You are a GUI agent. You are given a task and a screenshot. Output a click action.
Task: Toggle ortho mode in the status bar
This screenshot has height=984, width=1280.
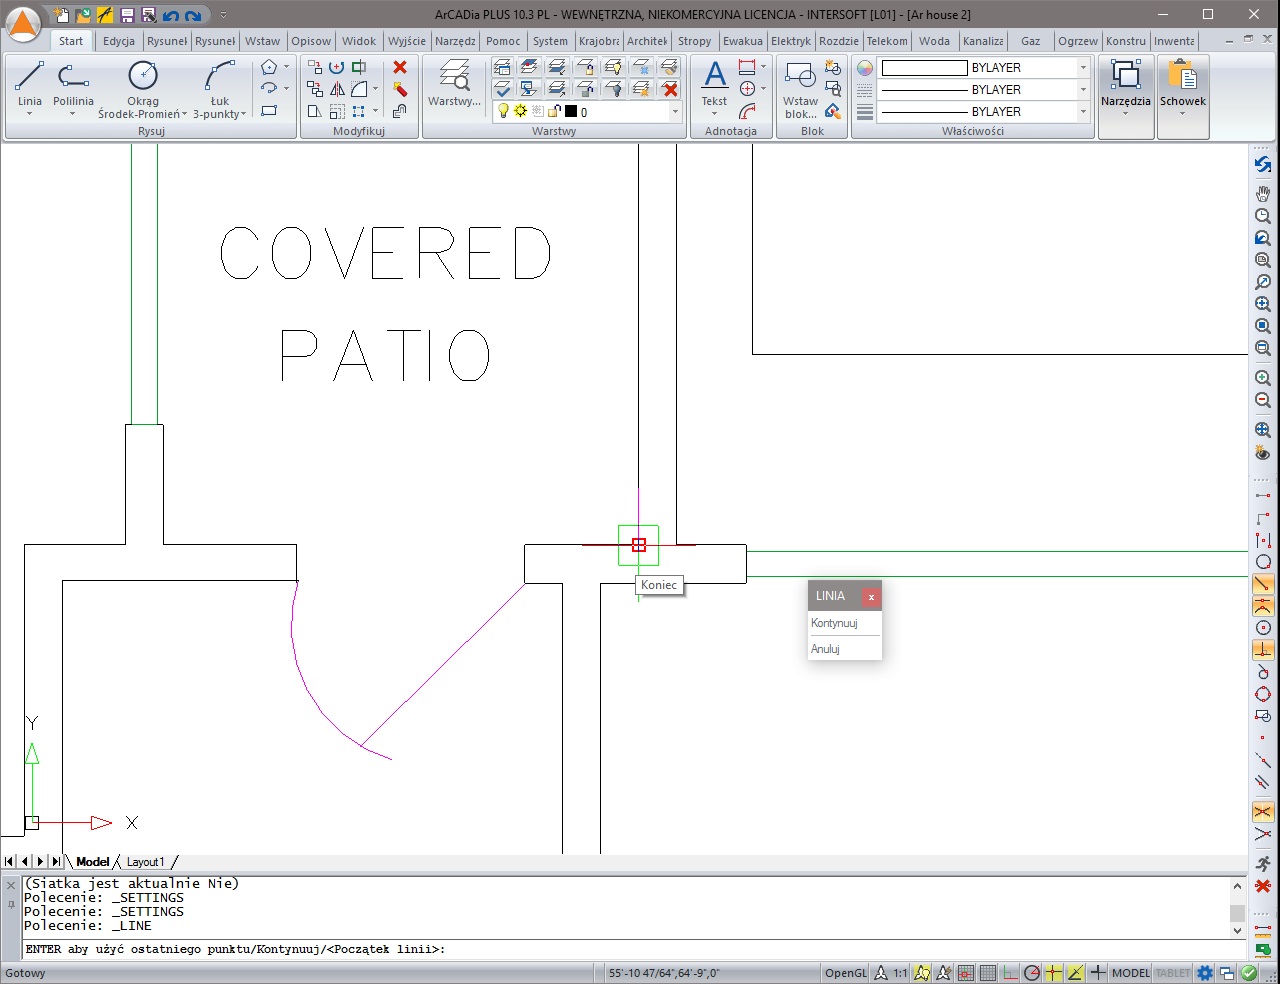(x=1010, y=973)
